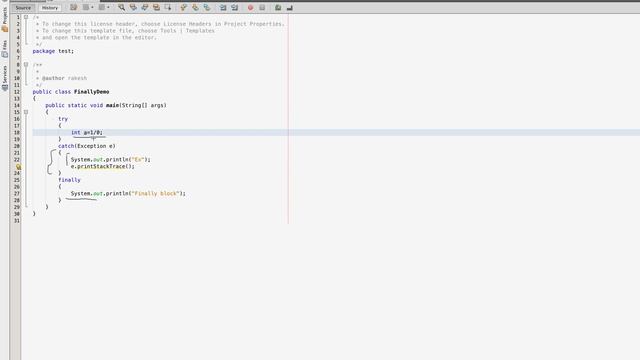Click the println("Ex") statement

111,160
